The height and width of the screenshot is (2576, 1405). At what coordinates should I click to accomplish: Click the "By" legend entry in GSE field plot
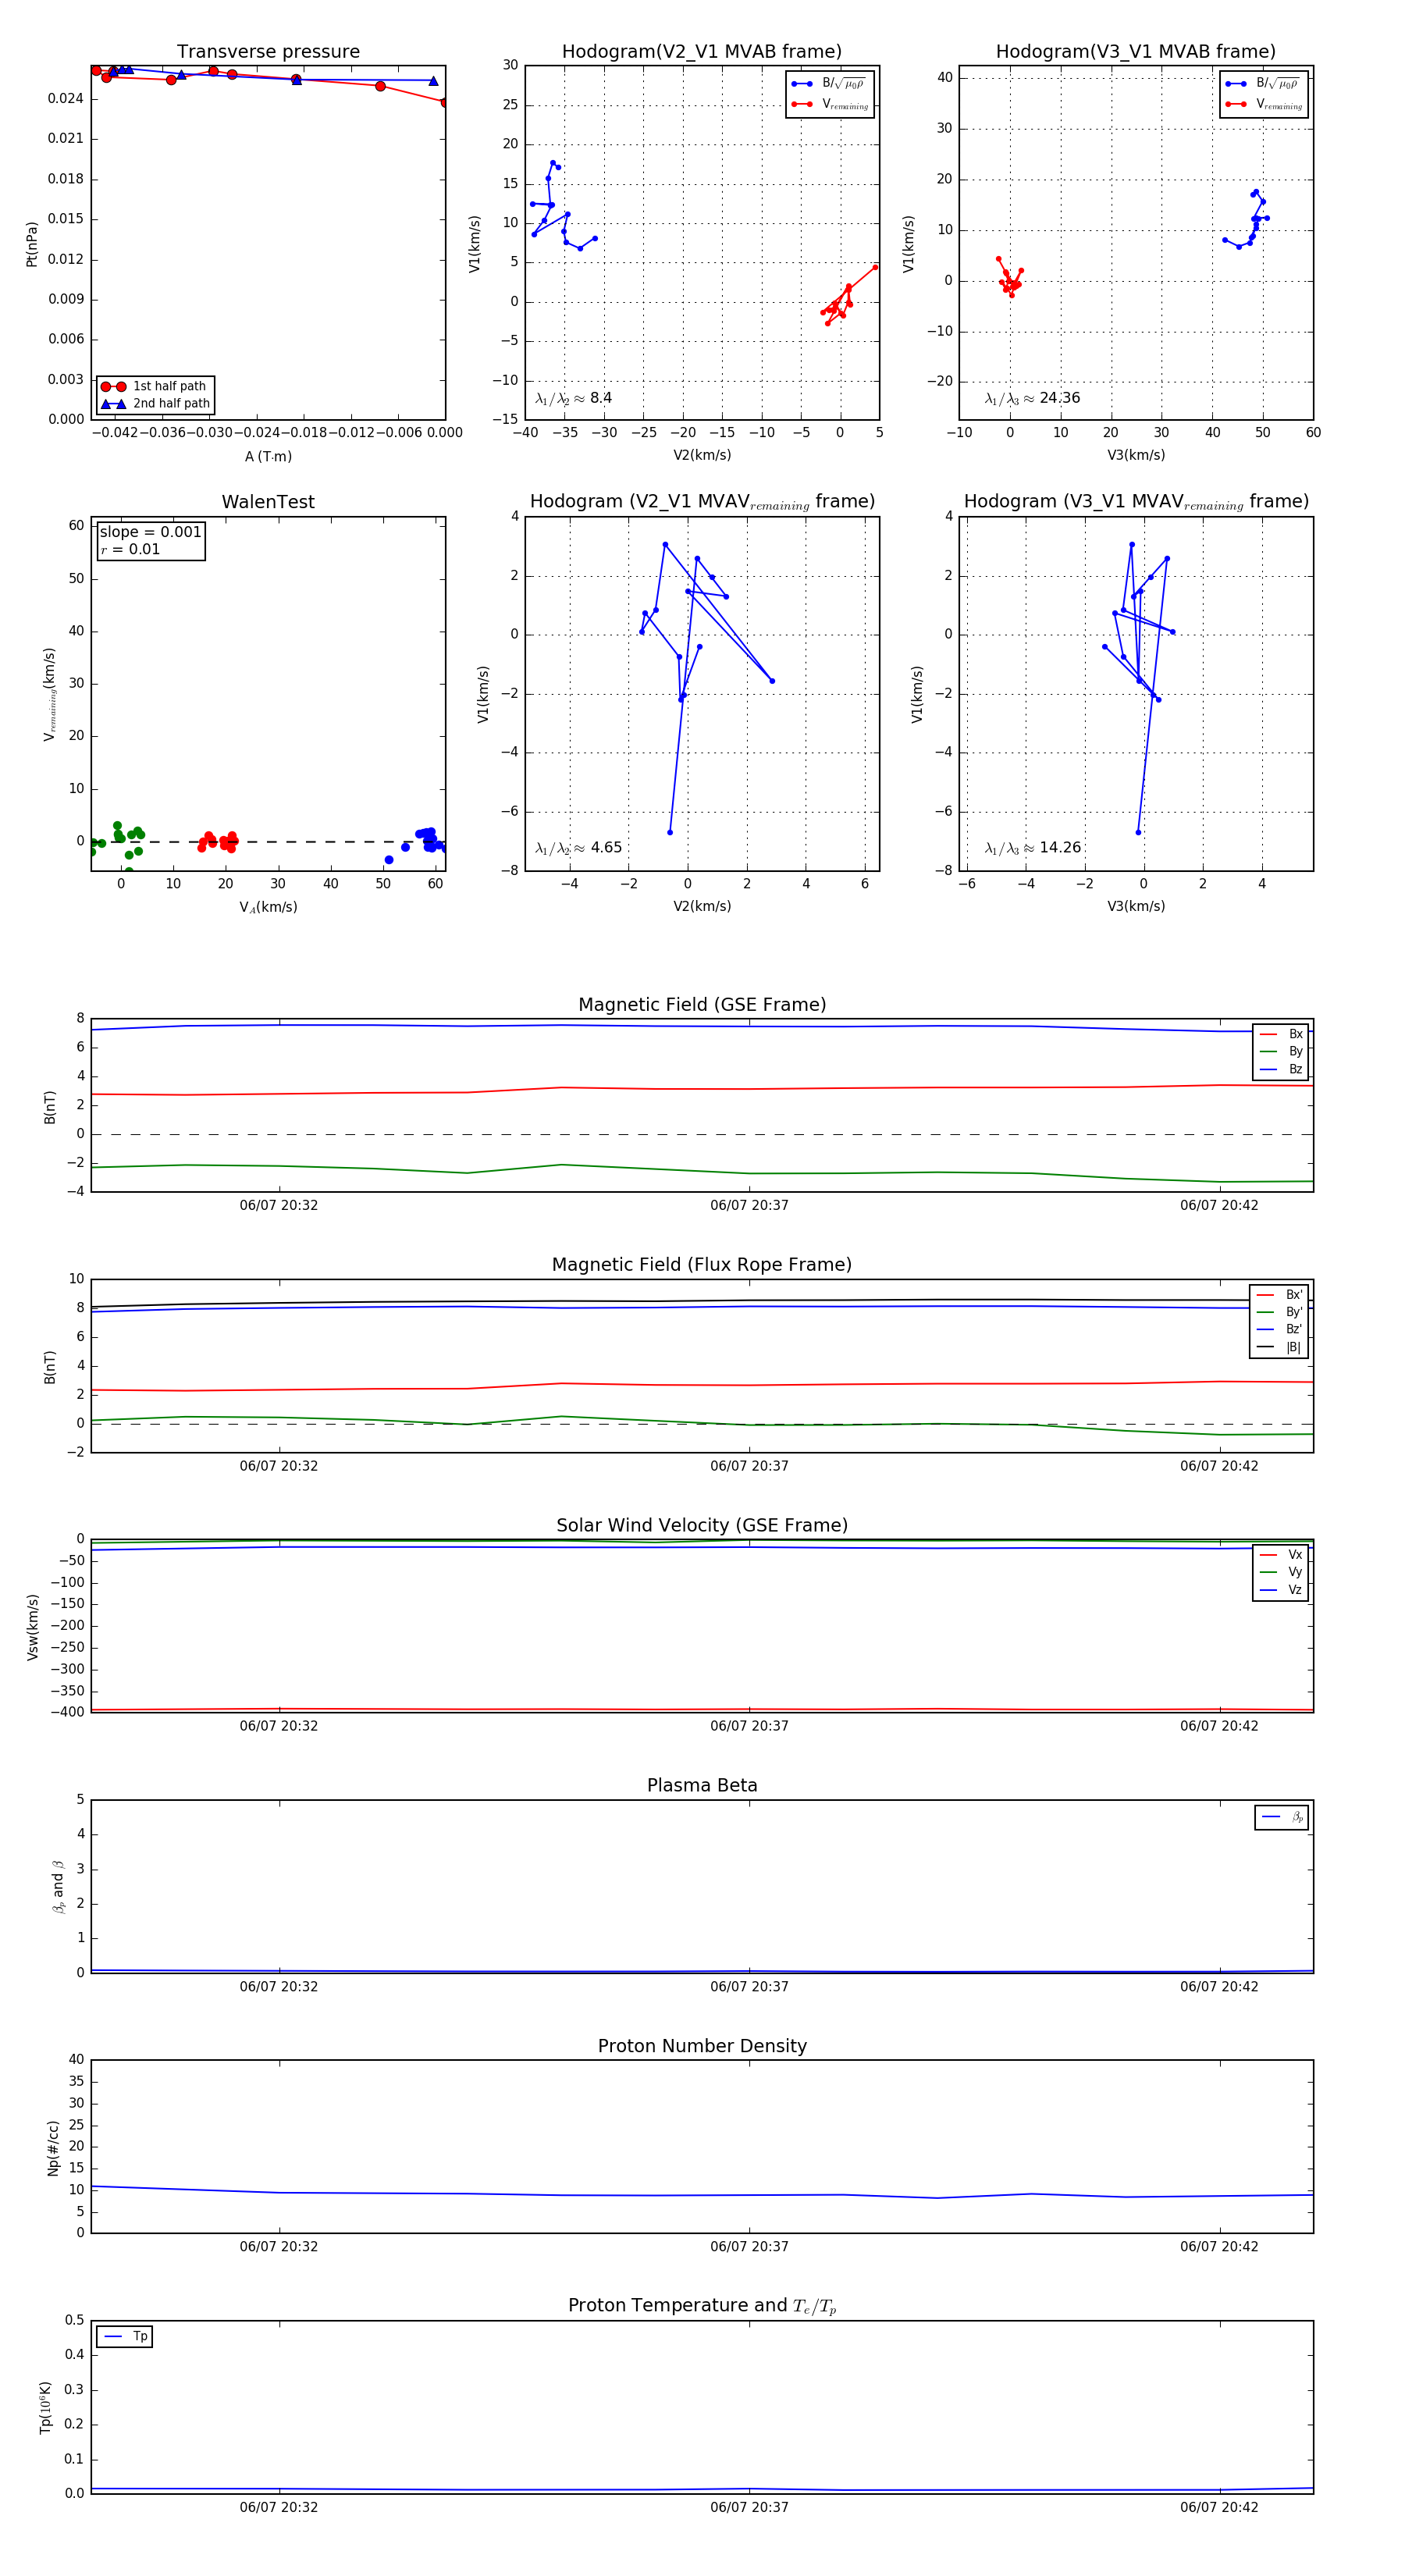[1281, 1051]
